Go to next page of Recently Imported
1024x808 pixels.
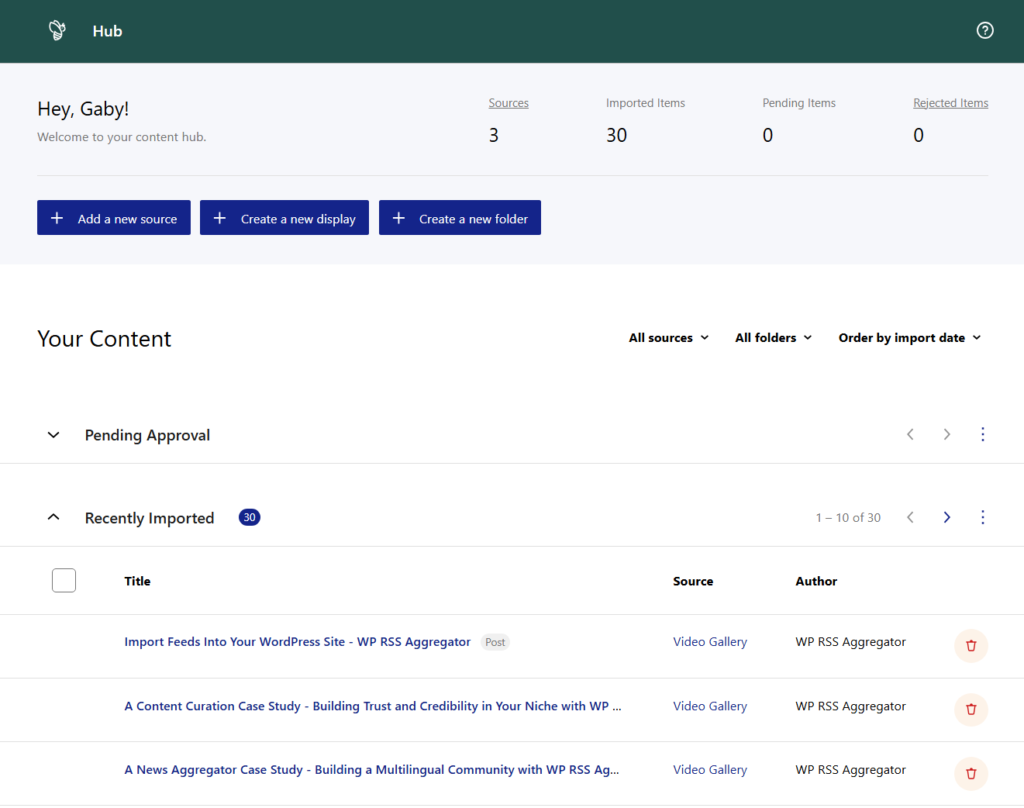946,517
